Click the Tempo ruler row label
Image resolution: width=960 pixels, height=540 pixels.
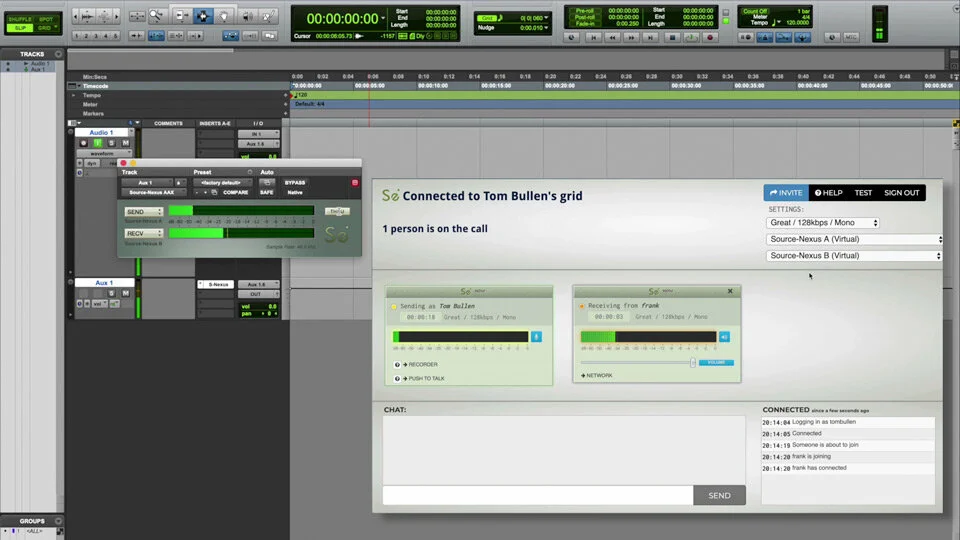(x=92, y=96)
